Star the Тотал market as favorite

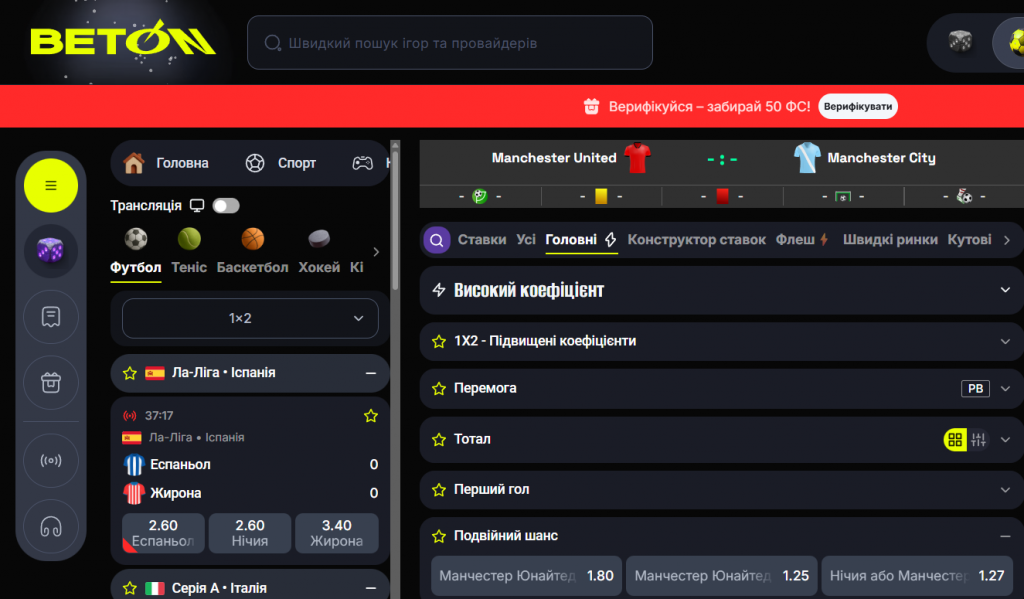(438, 439)
